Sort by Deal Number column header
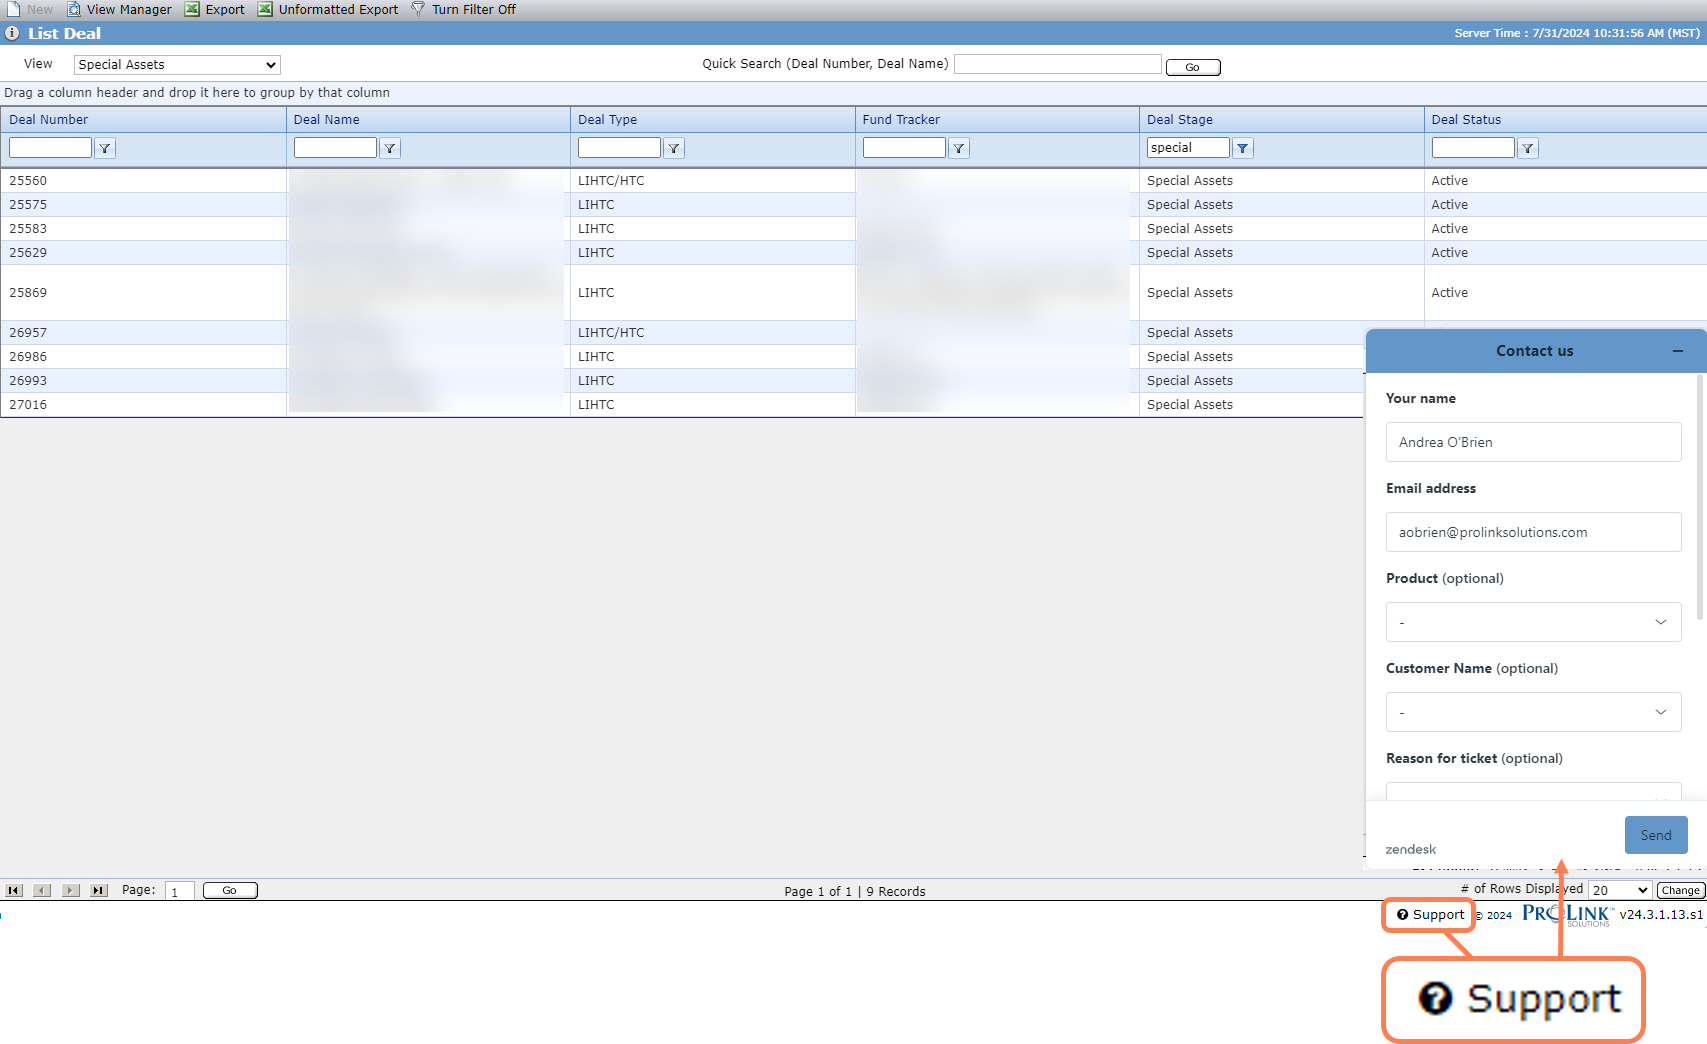 pos(48,120)
